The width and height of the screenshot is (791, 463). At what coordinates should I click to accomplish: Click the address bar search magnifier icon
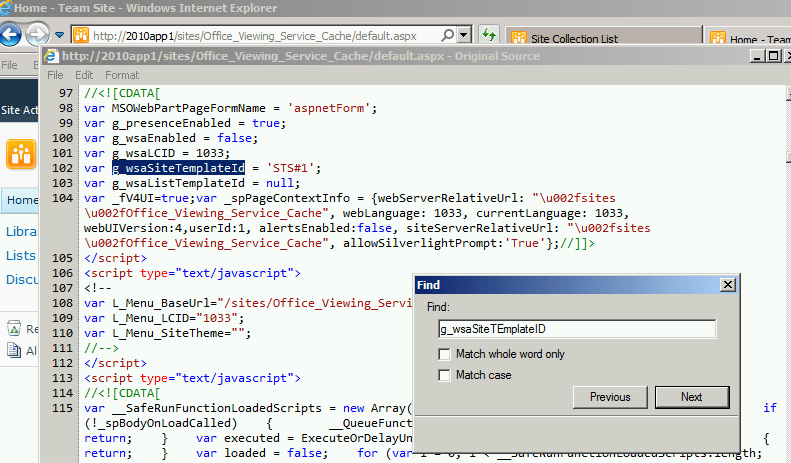tap(447, 35)
